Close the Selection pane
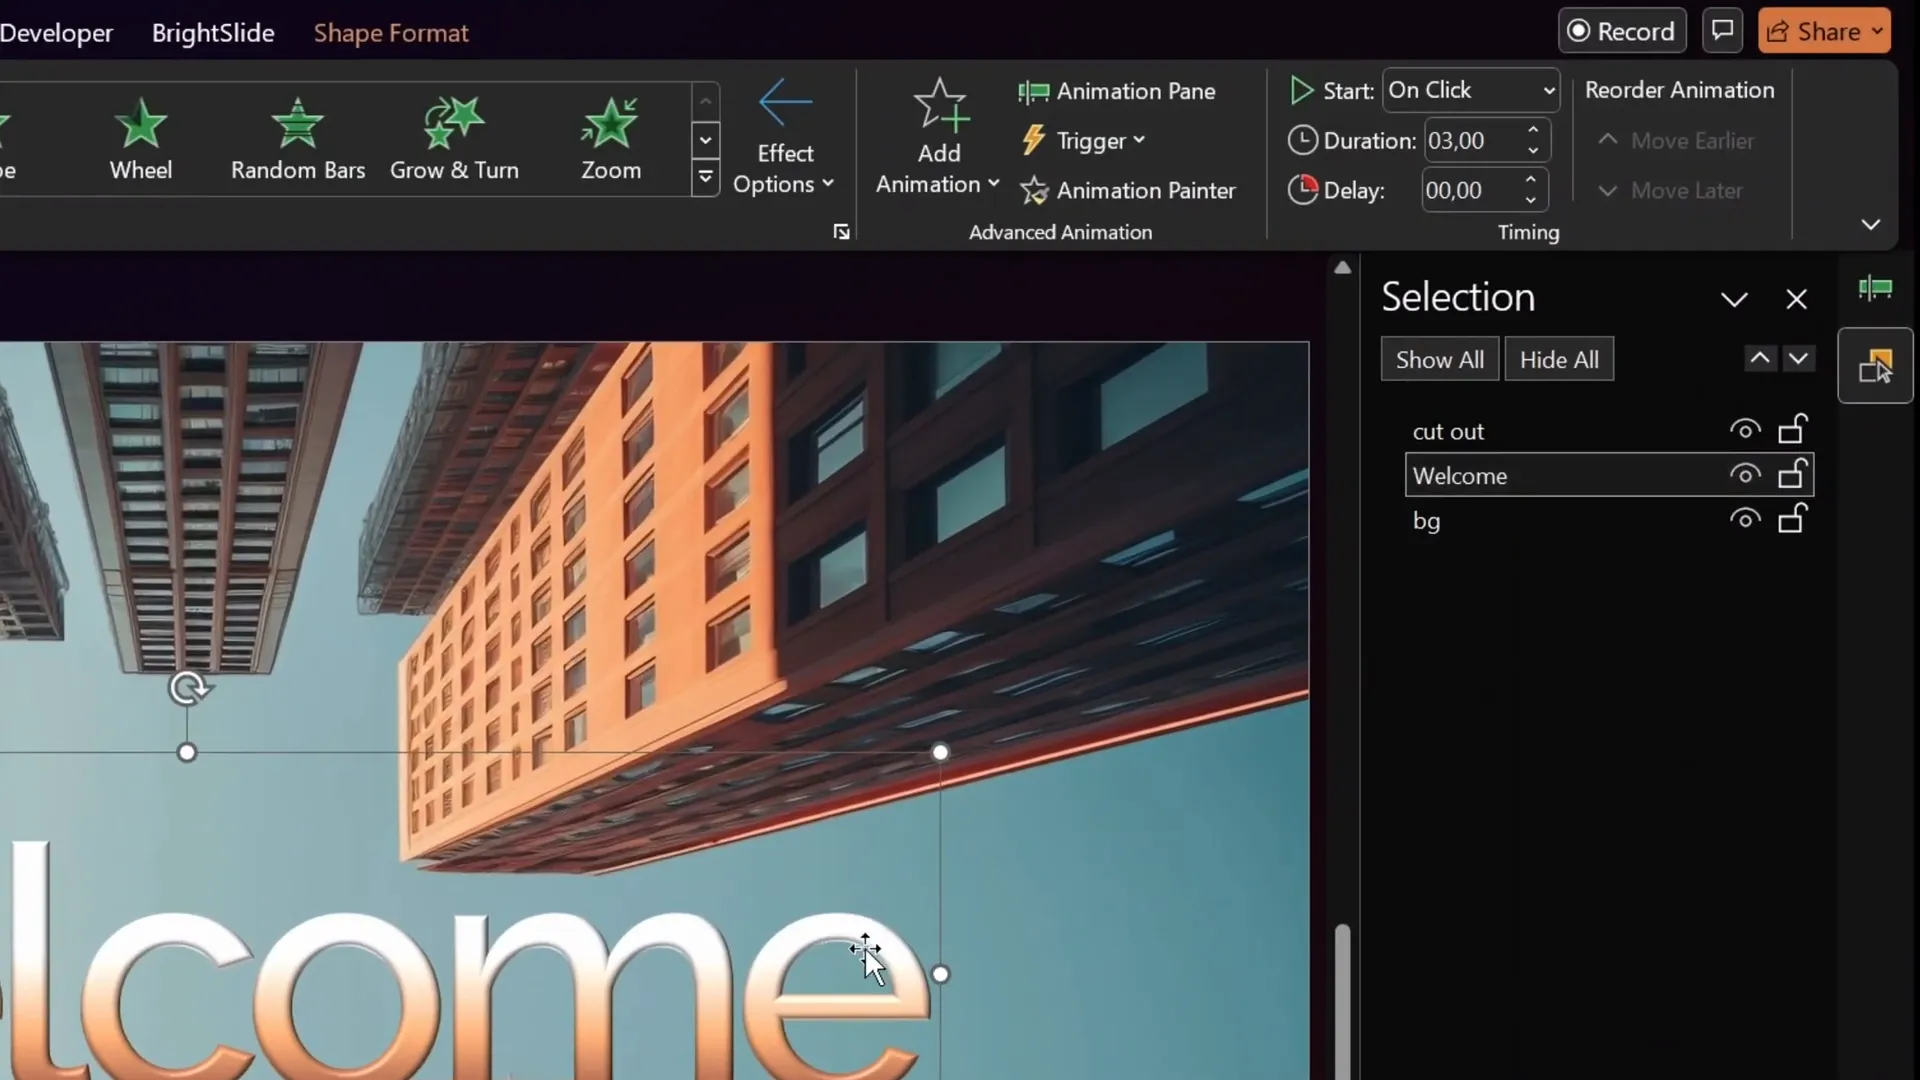This screenshot has width=1920, height=1080. (x=1797, y=299)
